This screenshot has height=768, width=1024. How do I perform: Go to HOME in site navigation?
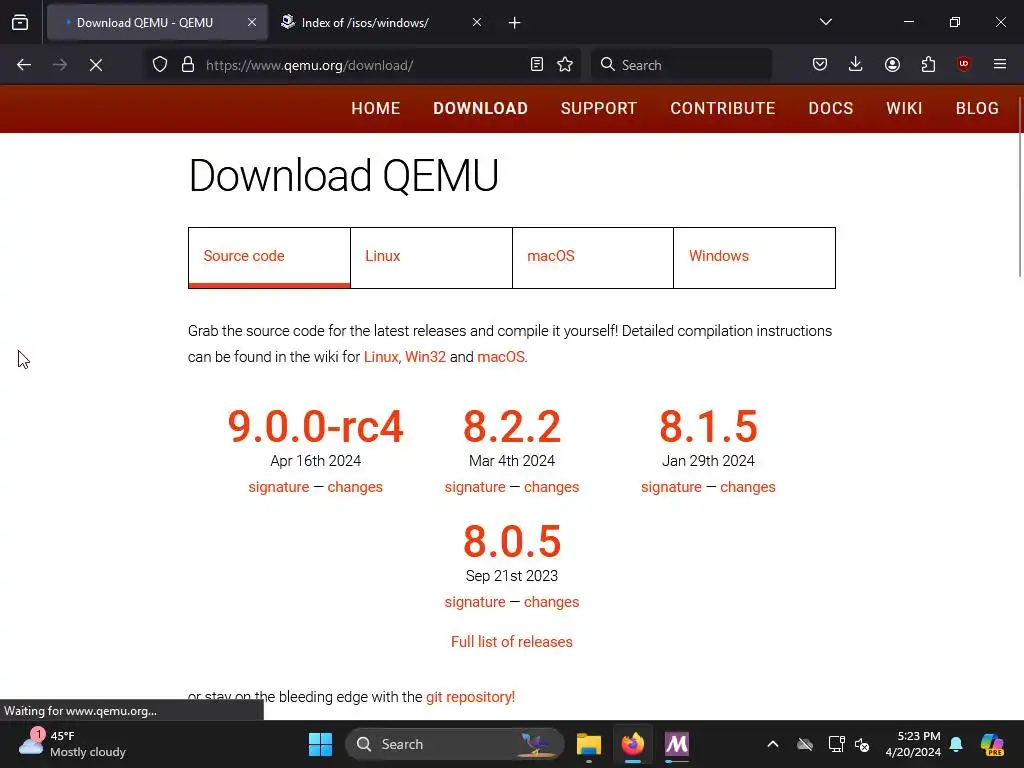click(x=376, y=108)
